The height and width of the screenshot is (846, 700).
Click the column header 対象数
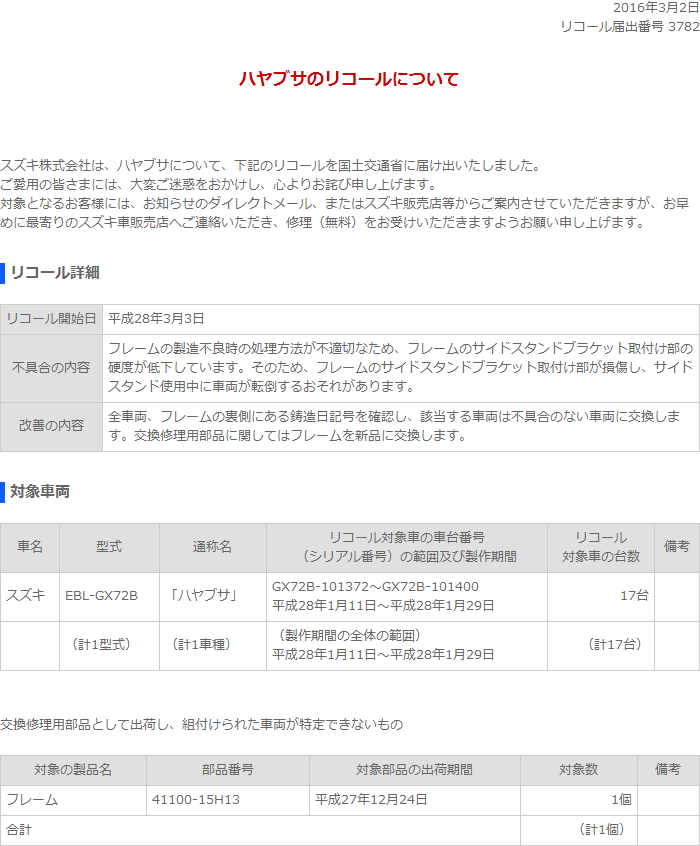coord(579,770)
